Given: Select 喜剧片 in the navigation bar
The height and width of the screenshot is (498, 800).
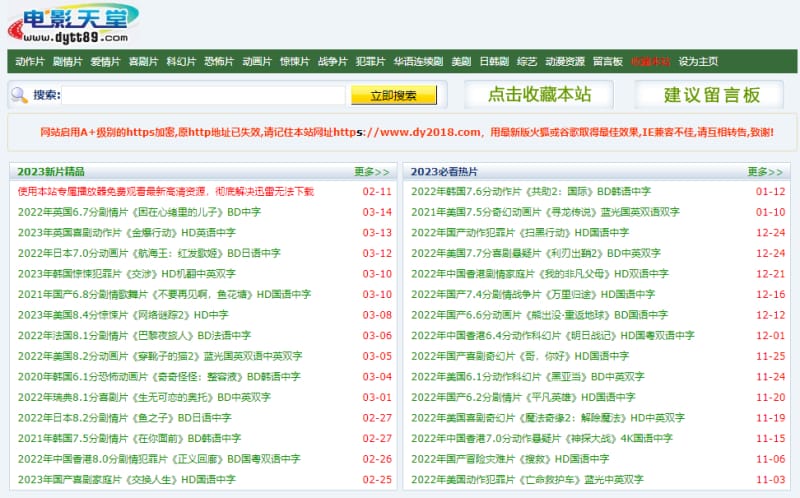Looking at the screenshot, I should tap(143, 62).
